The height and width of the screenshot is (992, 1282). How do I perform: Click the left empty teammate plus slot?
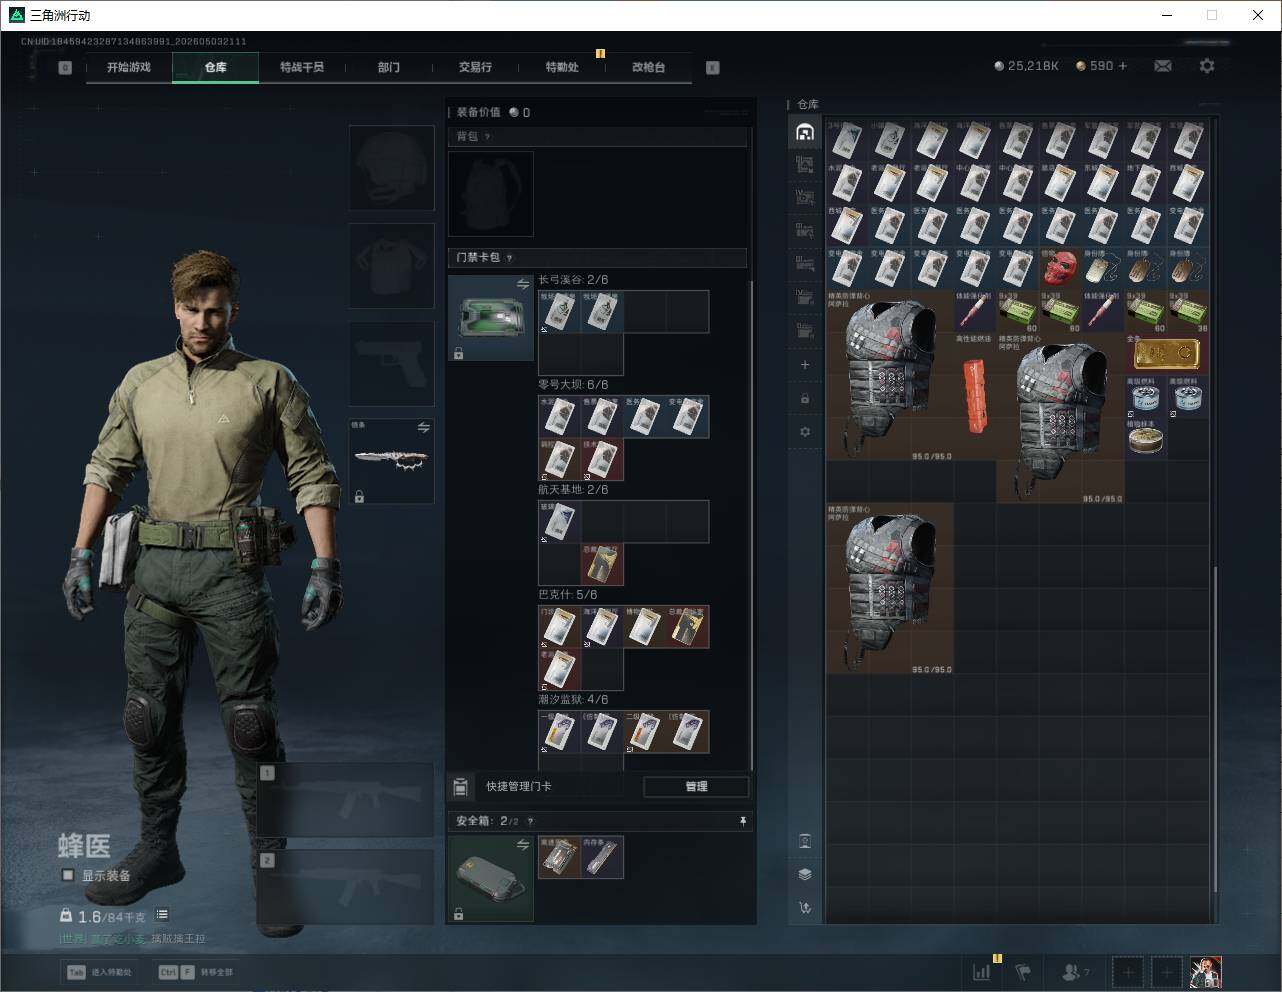(1128, 971)
